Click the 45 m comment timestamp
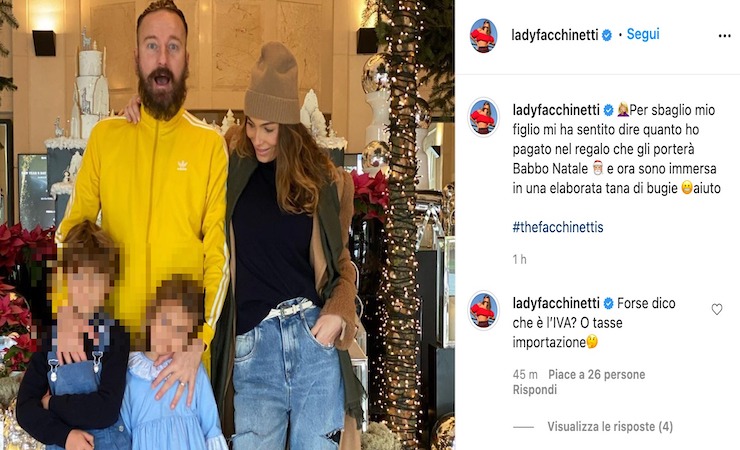Image resolution: width=740 pixels, height=450 pixels. [525, 375]
